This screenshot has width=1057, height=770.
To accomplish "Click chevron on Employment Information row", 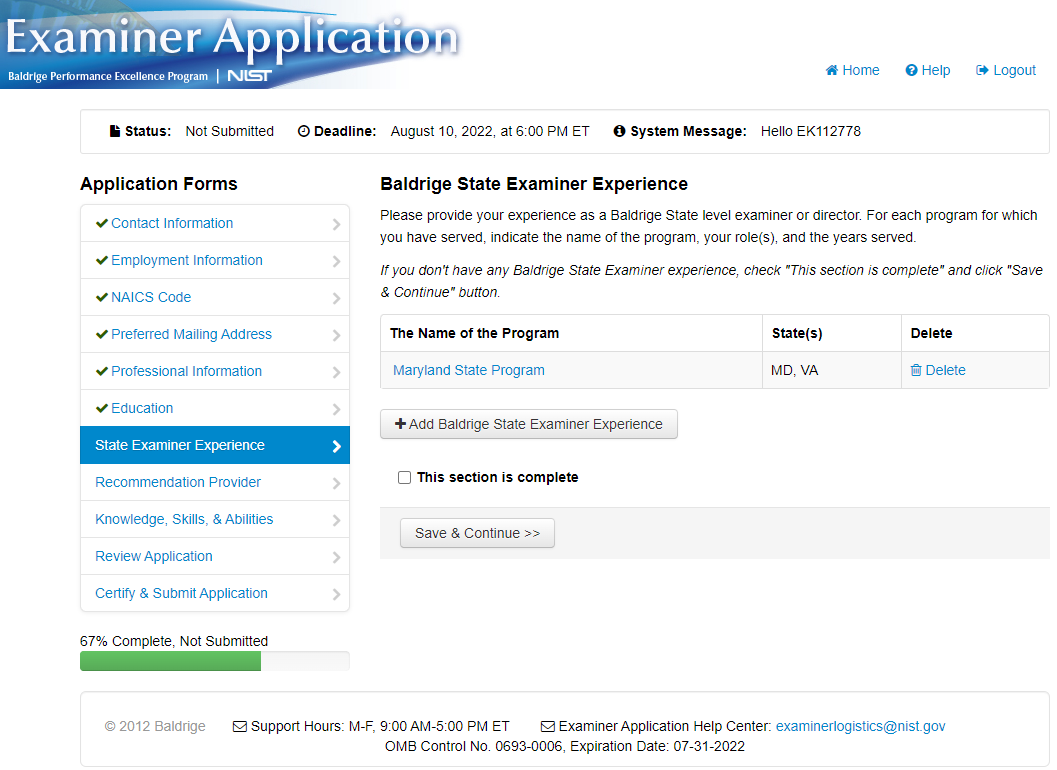I will [x=336, y=262].
